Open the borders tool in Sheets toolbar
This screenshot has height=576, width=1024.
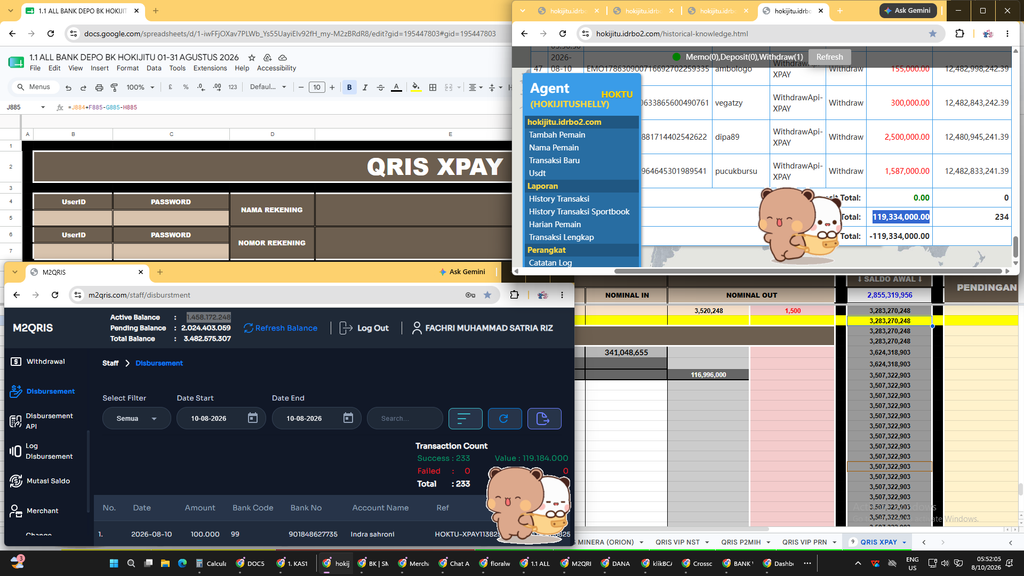coord(432,88)
